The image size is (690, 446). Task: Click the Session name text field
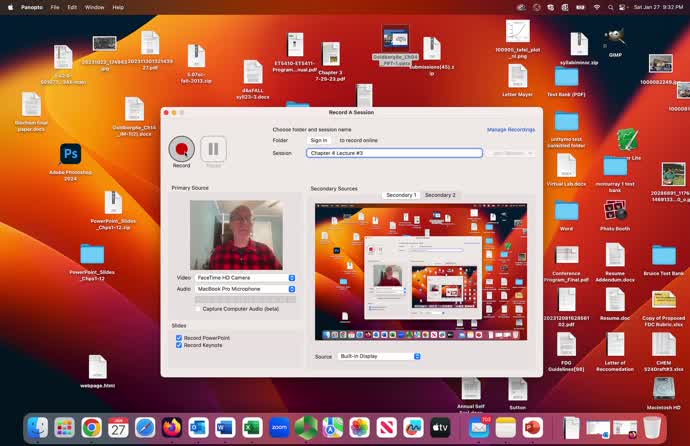394,153
